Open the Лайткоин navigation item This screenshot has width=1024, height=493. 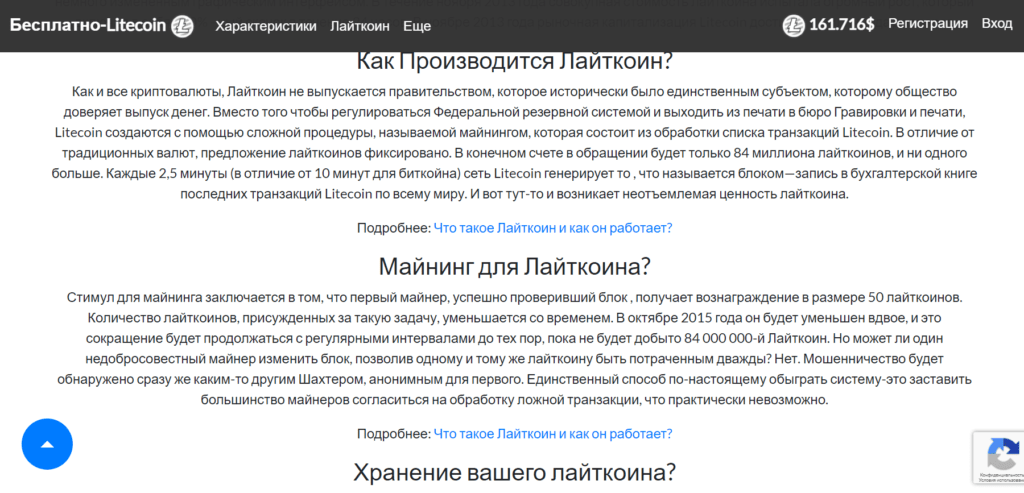click(x=360, y=26)
